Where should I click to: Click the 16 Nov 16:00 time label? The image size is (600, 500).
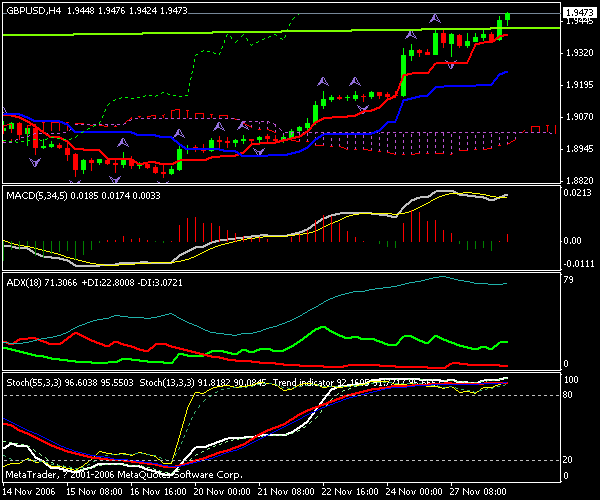pyautogui.click(x=158, y=492)
